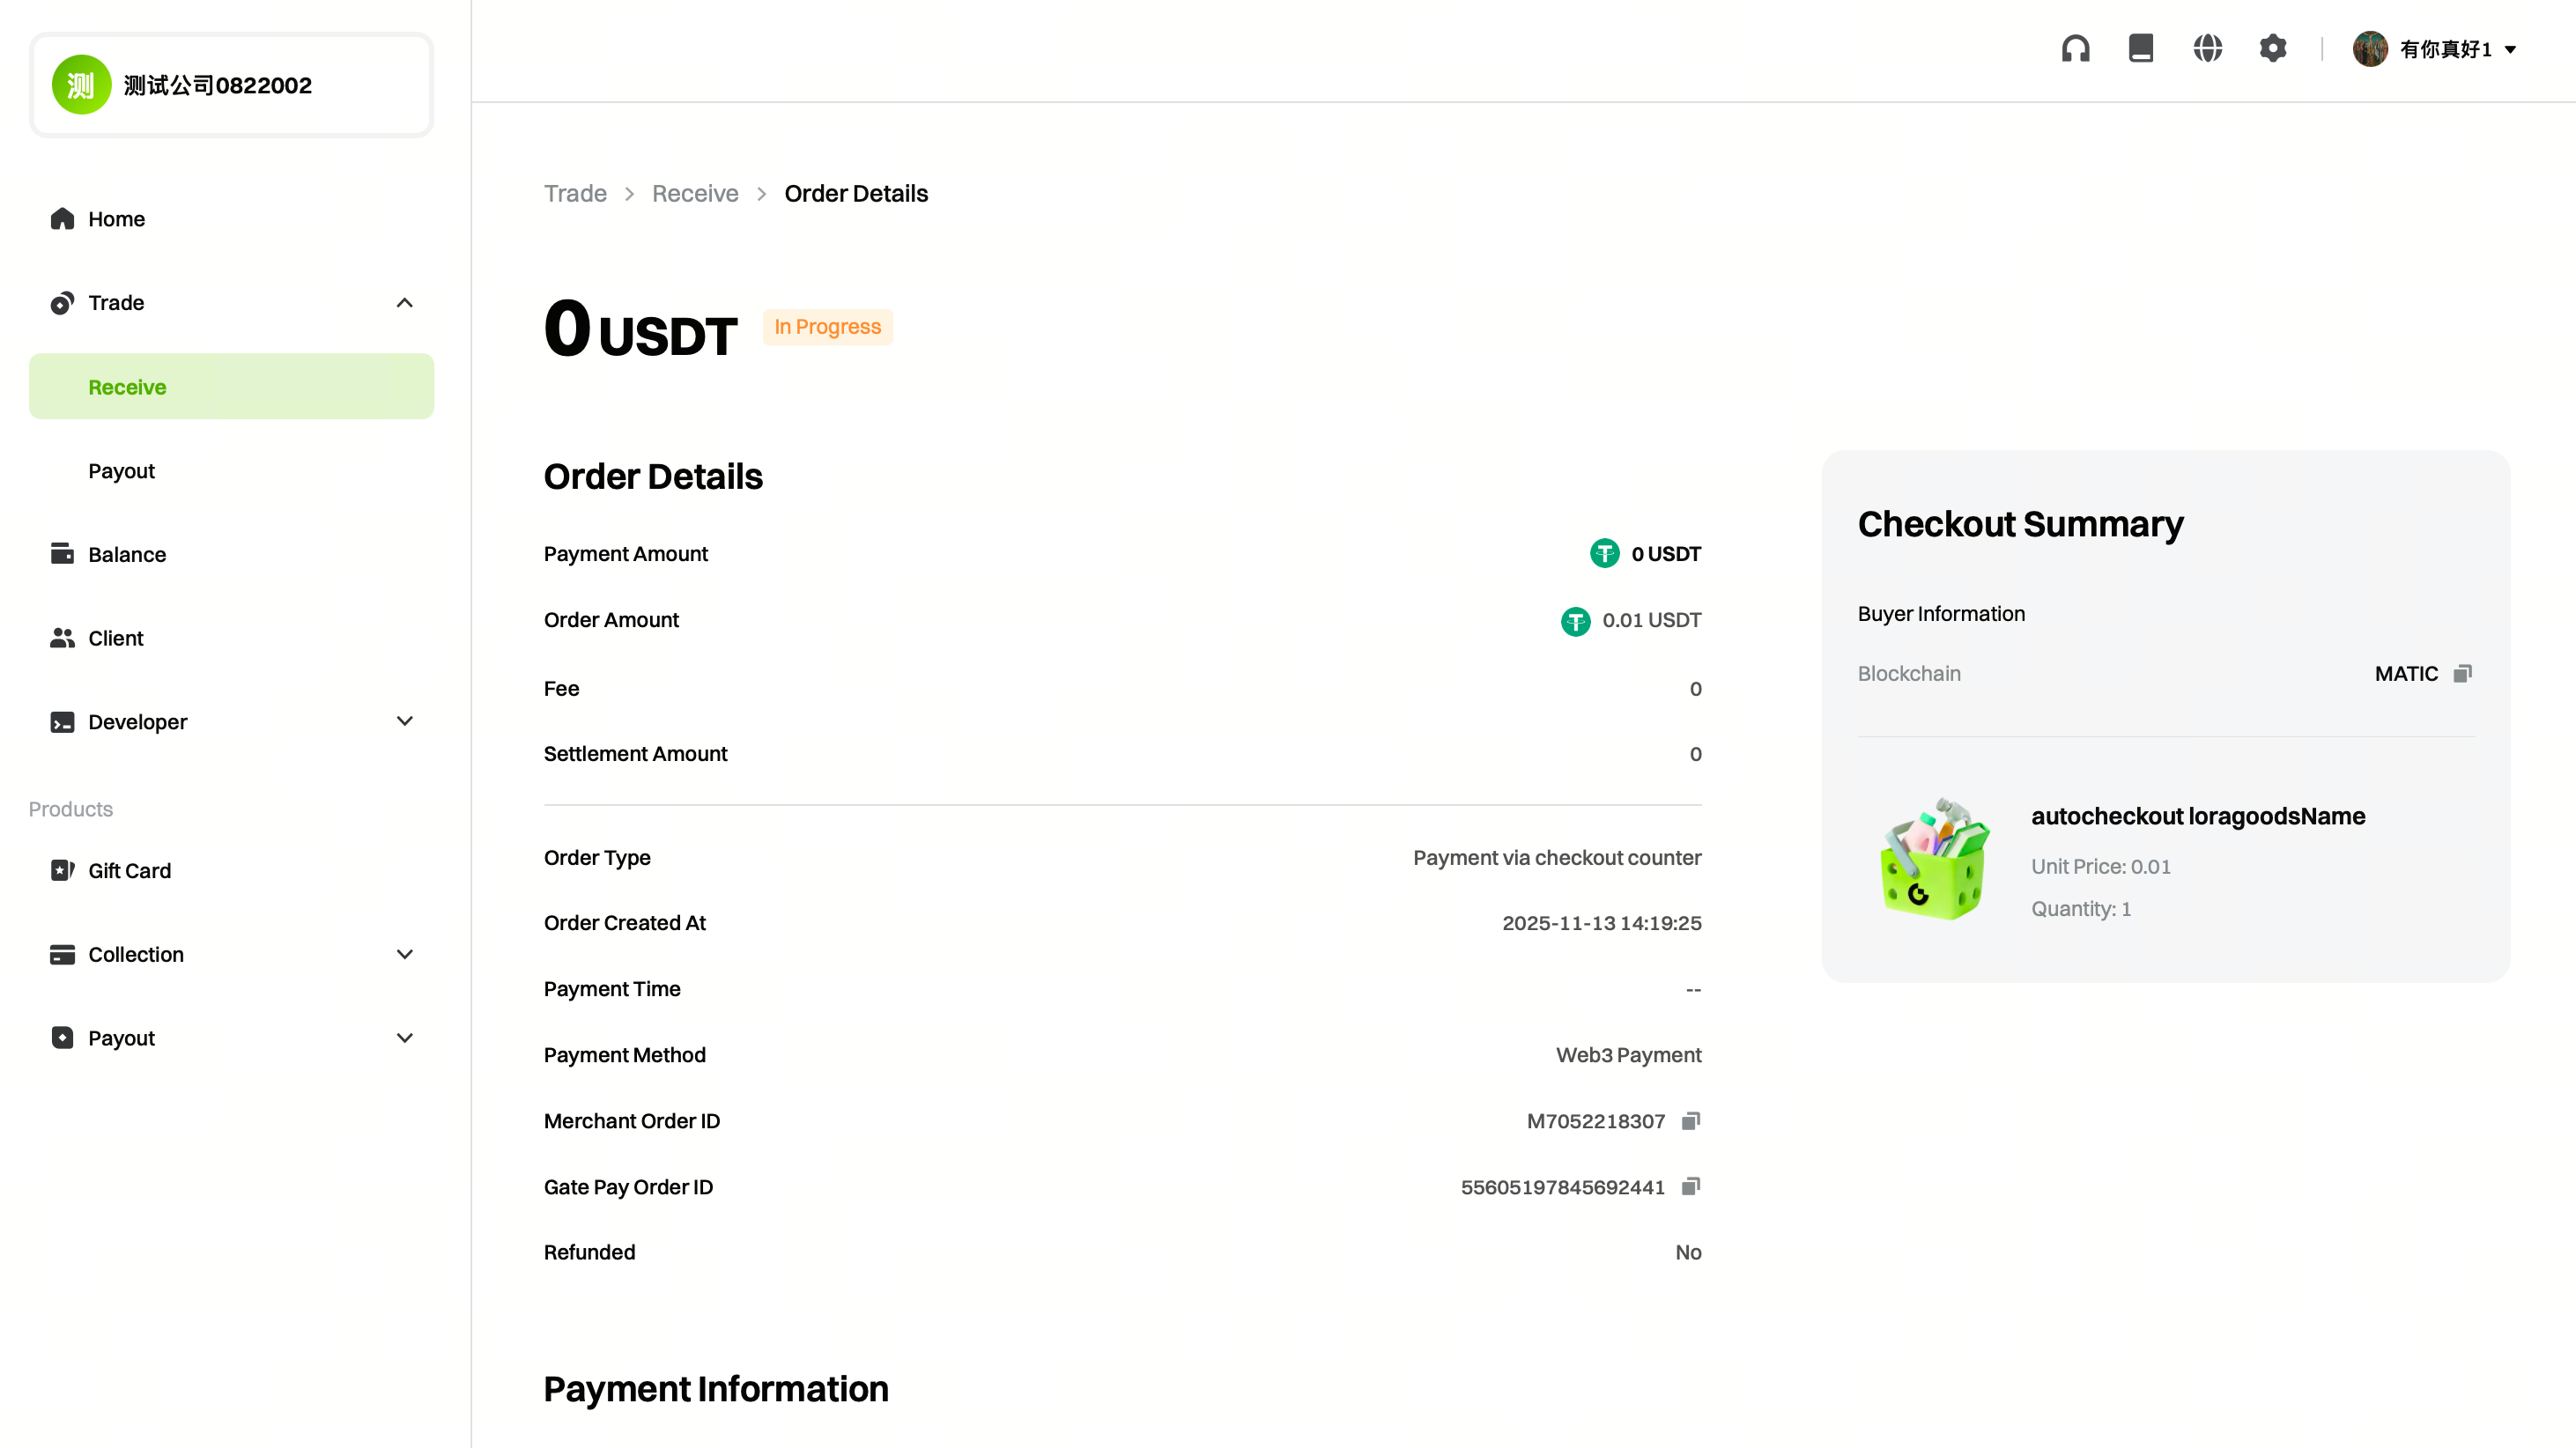Collapse the Trade menu chevron
The width and height of the screenshot is (2576, 1448).
tap(404, 303)
